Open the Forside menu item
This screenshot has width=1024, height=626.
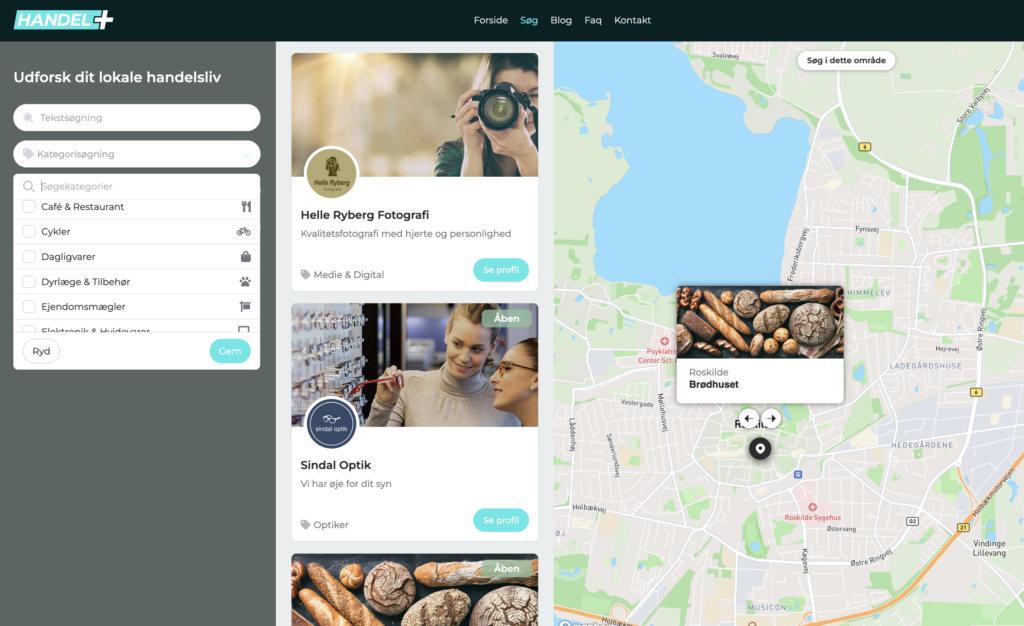(x=490, y=20)
